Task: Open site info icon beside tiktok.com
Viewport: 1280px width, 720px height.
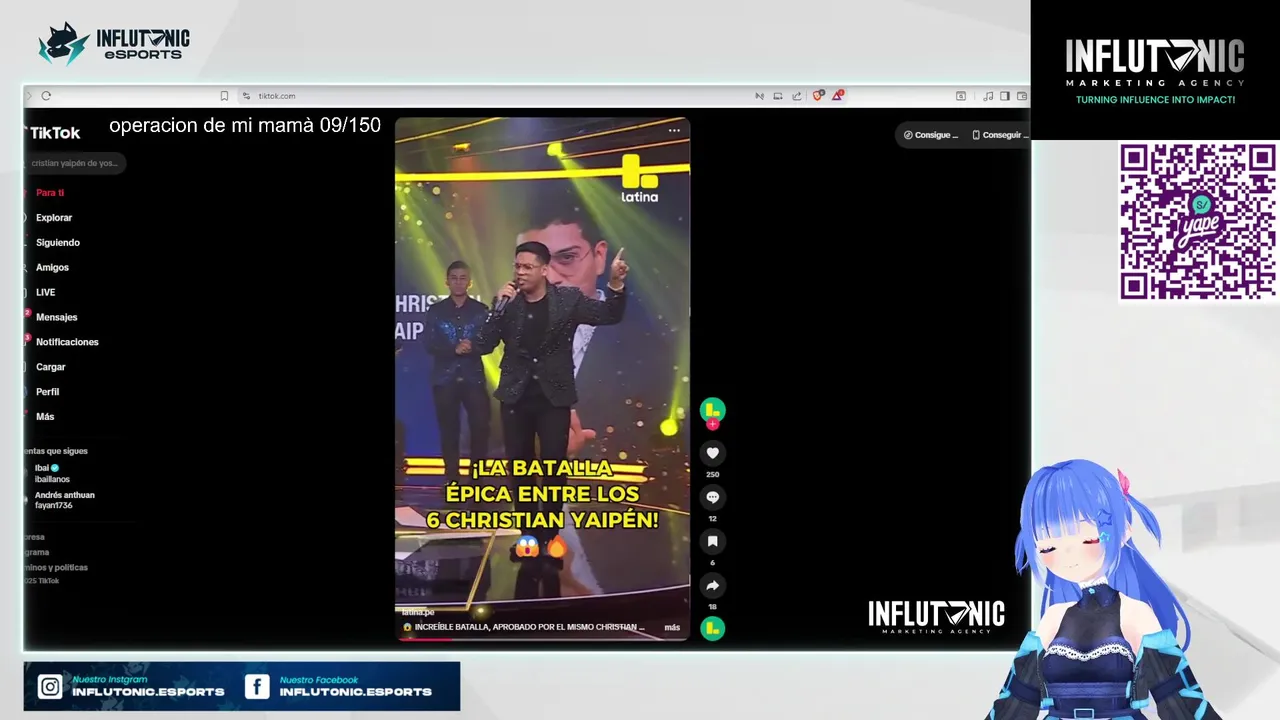Action: click(x=246, y=96)
